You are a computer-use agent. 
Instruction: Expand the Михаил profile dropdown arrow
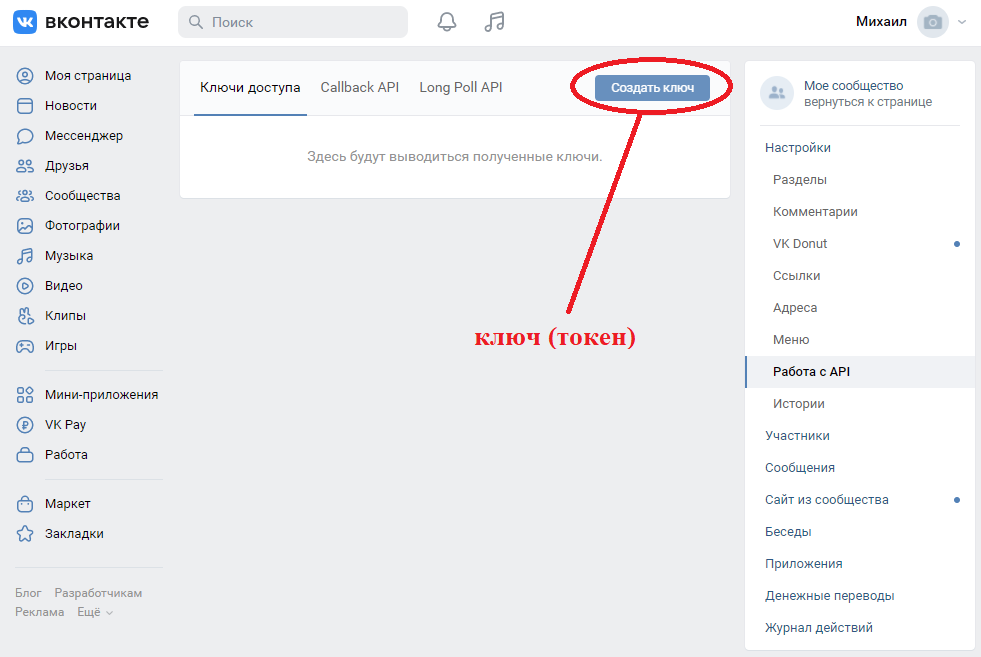coord(962,22)
